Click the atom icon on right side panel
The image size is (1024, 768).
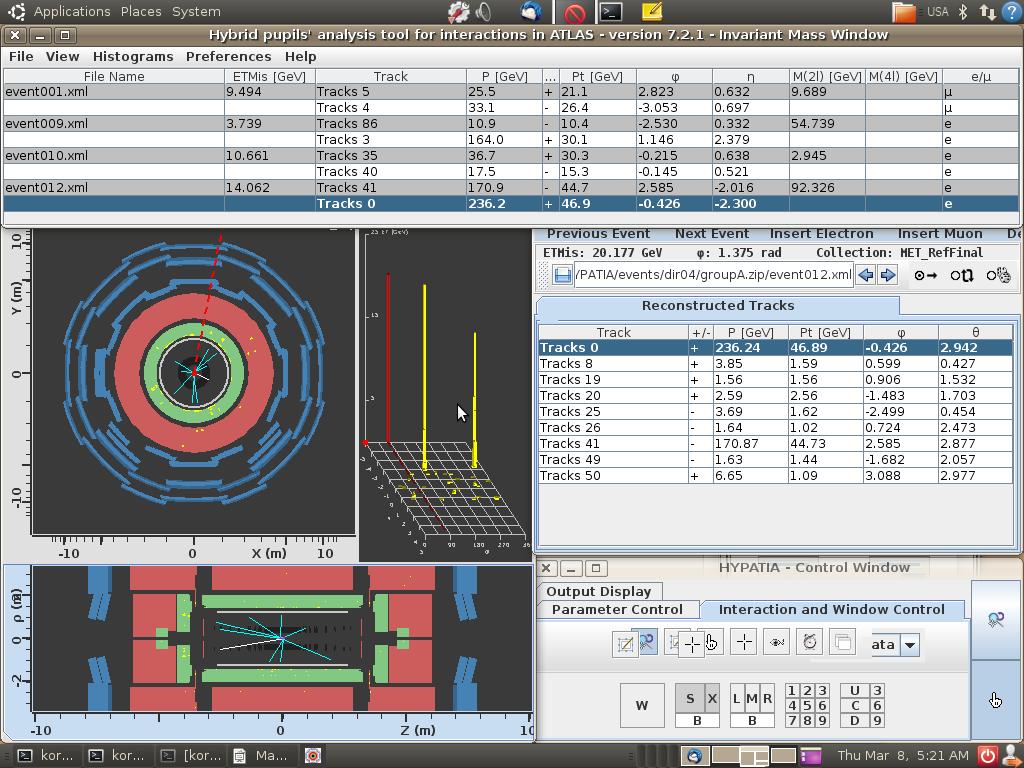click(995, 620)
